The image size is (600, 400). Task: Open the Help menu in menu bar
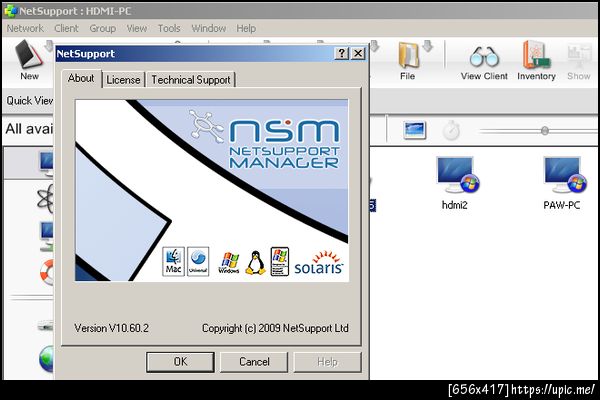pos(246,28)
